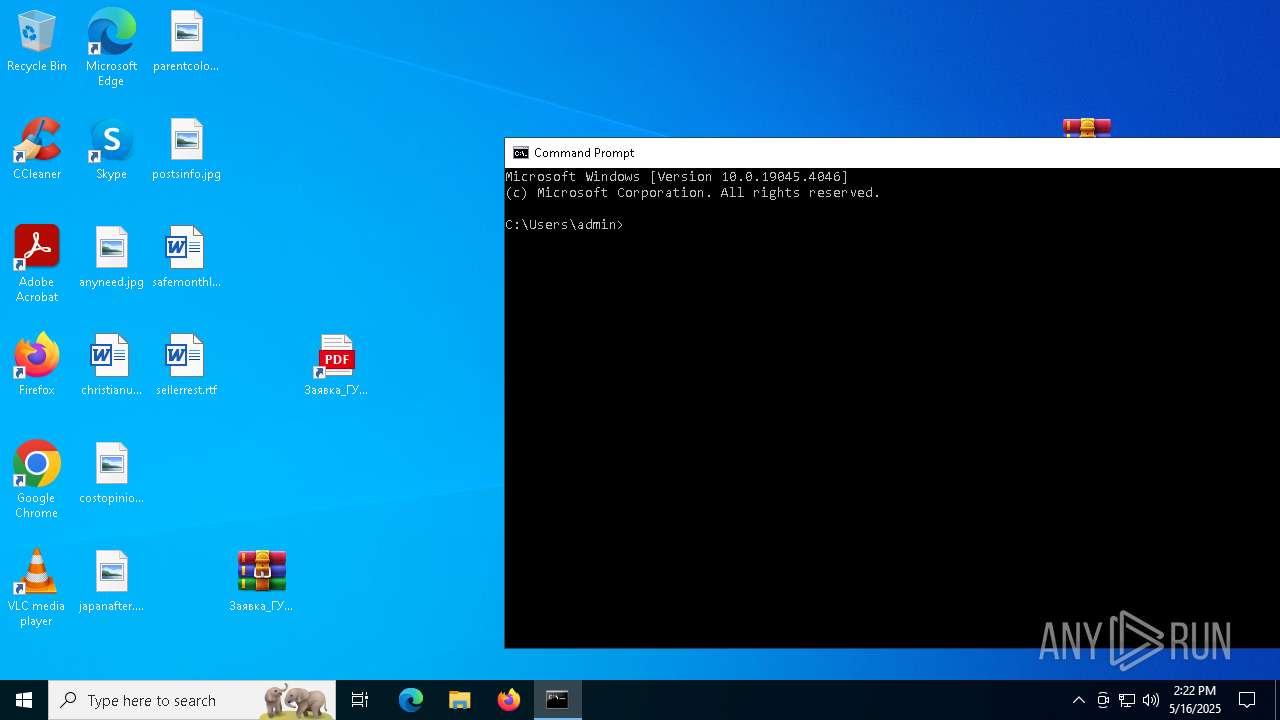Select the Заявка_ГУ... WinRAR archive icon
This screenshot has height=720, width=1280.
click(x=261, y=581)
